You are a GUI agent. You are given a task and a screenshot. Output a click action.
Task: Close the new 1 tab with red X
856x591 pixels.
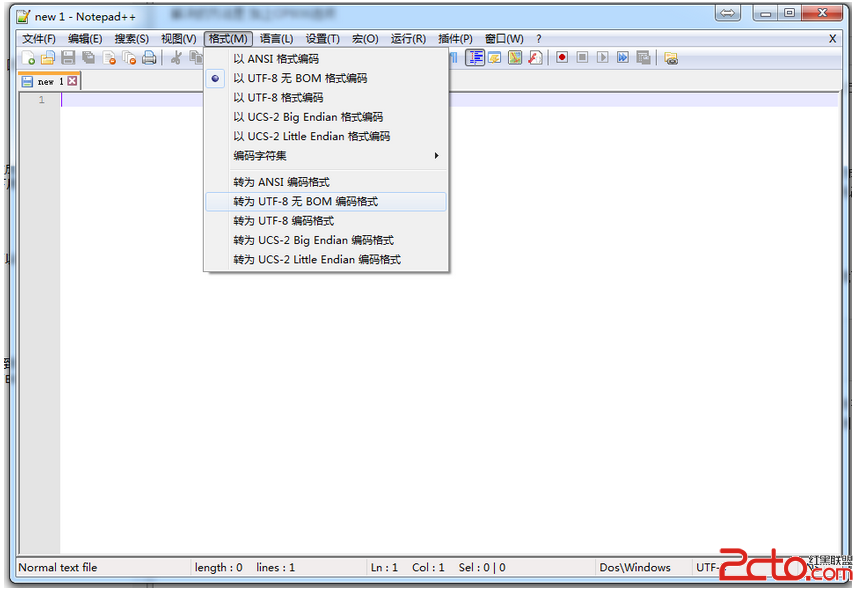pos(72,81)
